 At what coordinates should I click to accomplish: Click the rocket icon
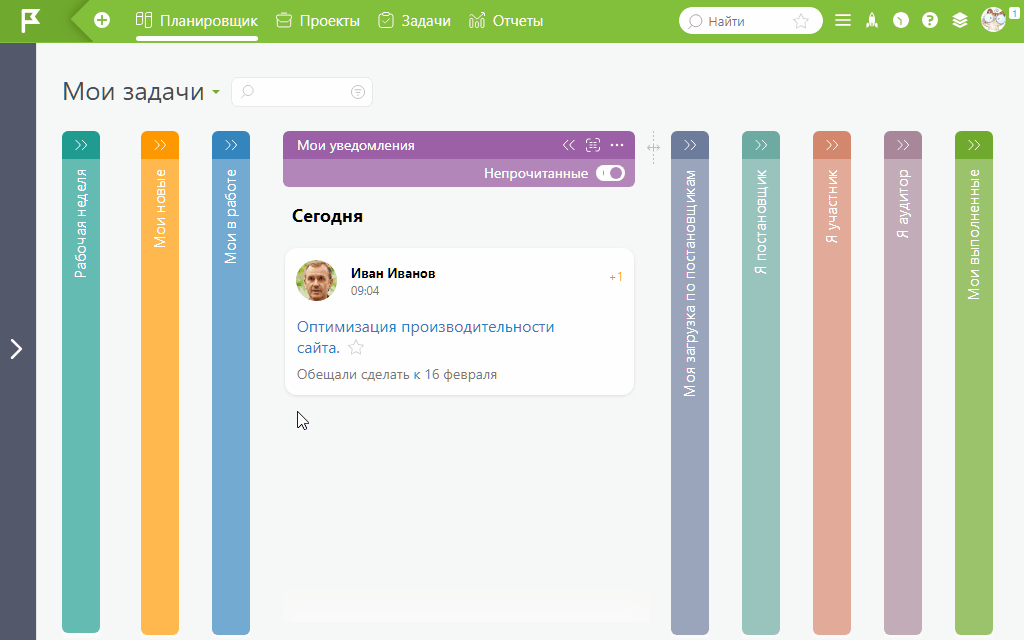(x=872, y=20)
